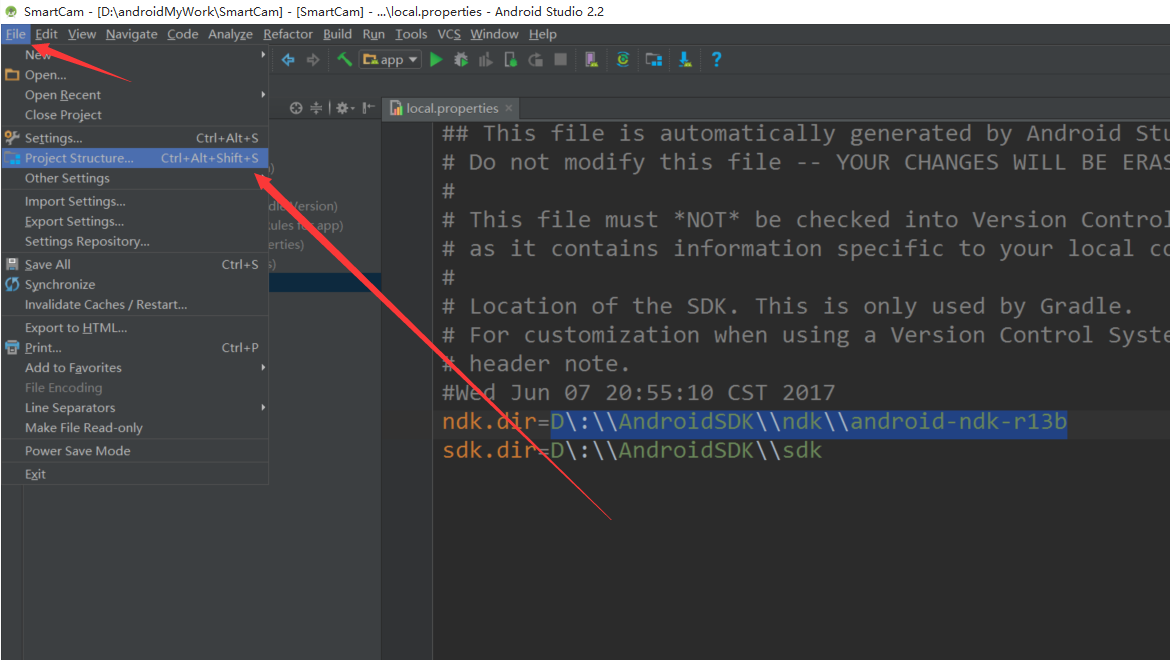The width and height of the screenshot is (1170, 660).
Task: Open Other Settings menu item
Action: pyautogui.click(x=135, y=178)
